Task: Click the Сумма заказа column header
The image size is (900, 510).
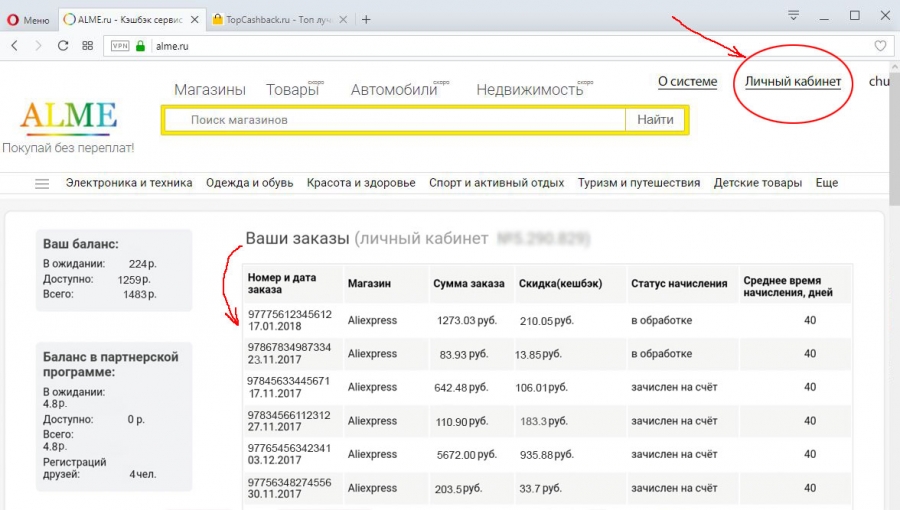Action: pyautogui.click(x=469, y=283)
